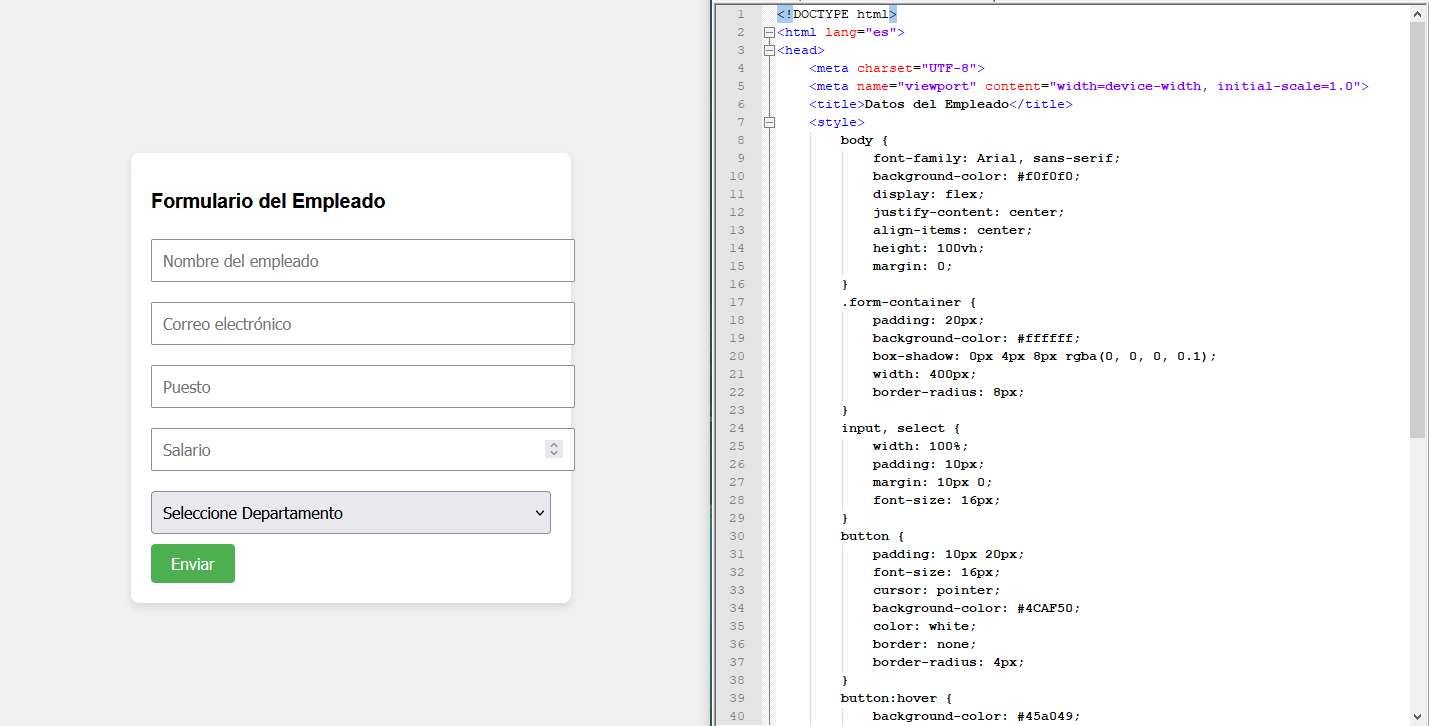The width and height of the screenshot is (1429, 726).
Task: Decrease Salario with the down spinner arrow
Action: tap(554, 455)
